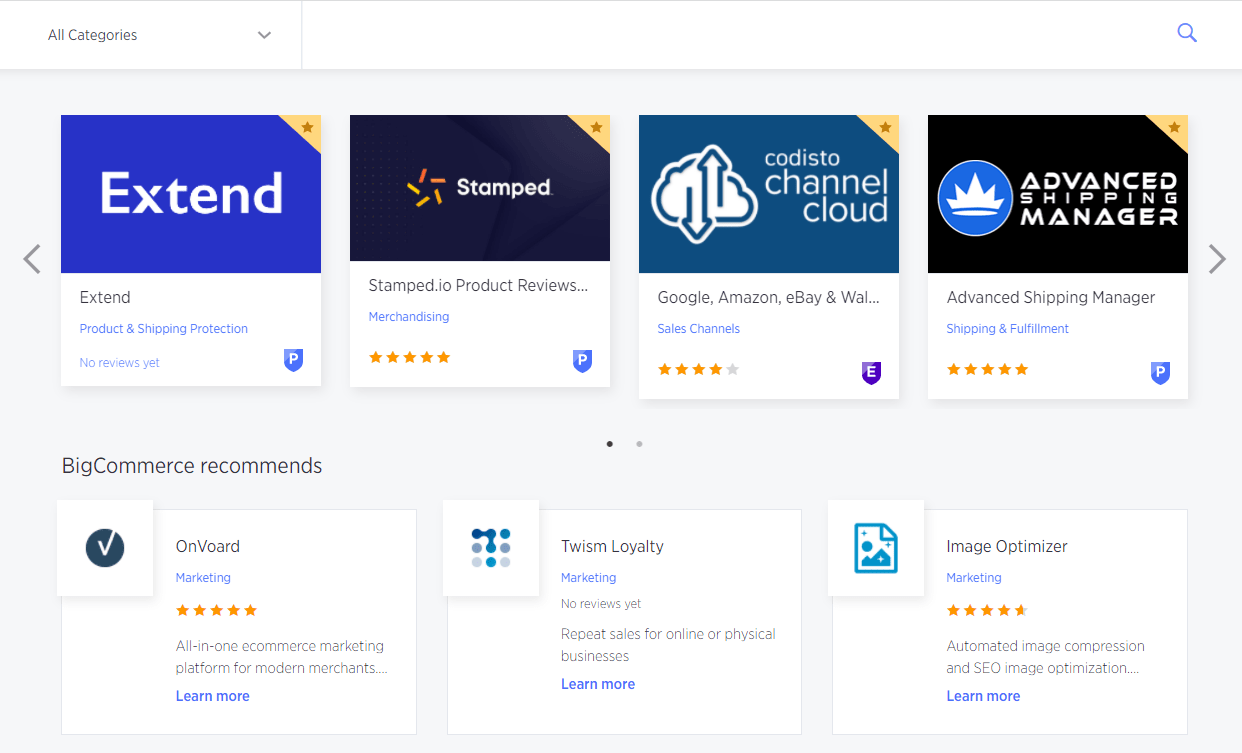Click P badge on Advanced Shipping Manager
The image size is (1242, 753).
pyautogui.click(x=1160, y=373)
